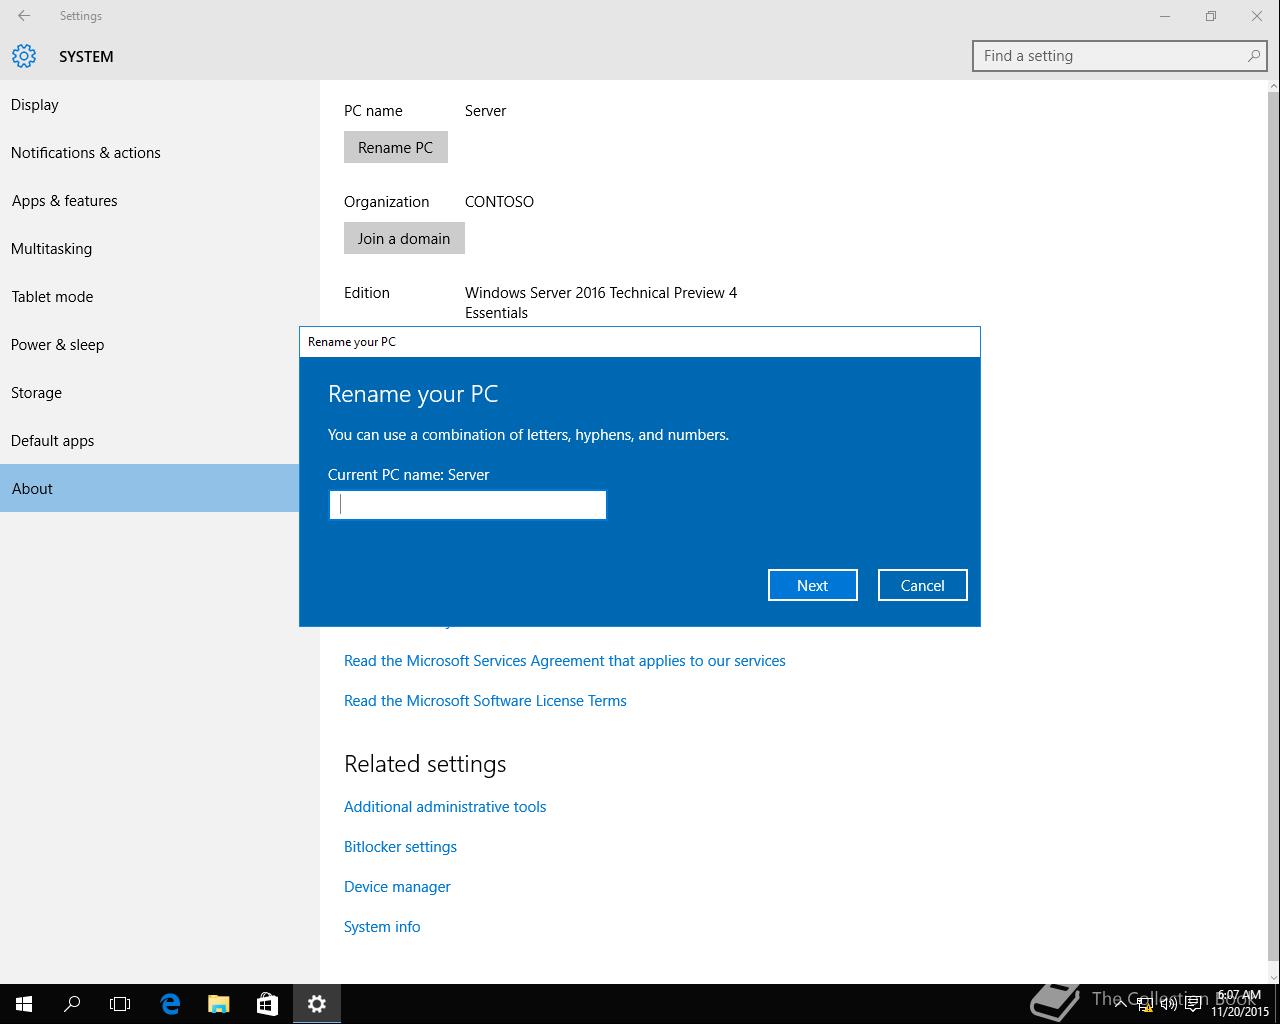Screen dimensions: 1280x1024
Task: Click the Settings back arrow
Action: 24,16
